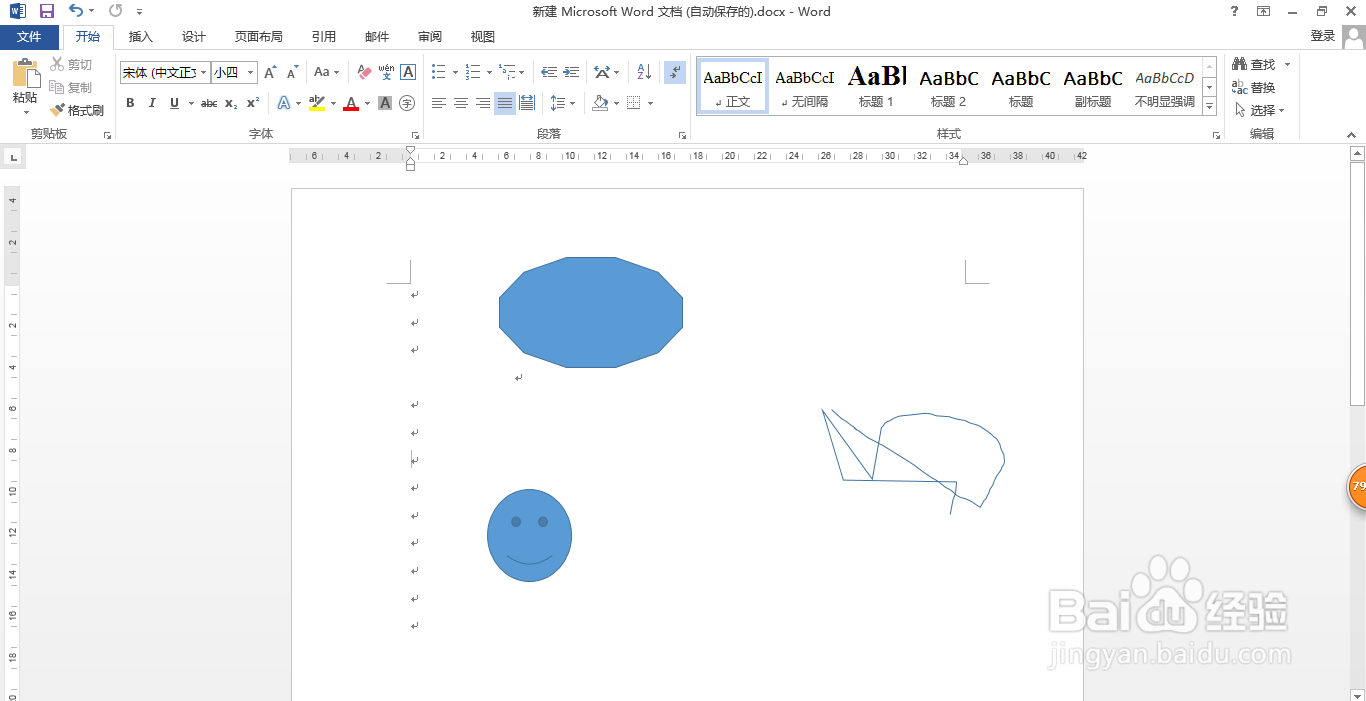Switch to Design (设计) tab
This screenshot has height=701, width=1366.
click(x=194, y=37)
